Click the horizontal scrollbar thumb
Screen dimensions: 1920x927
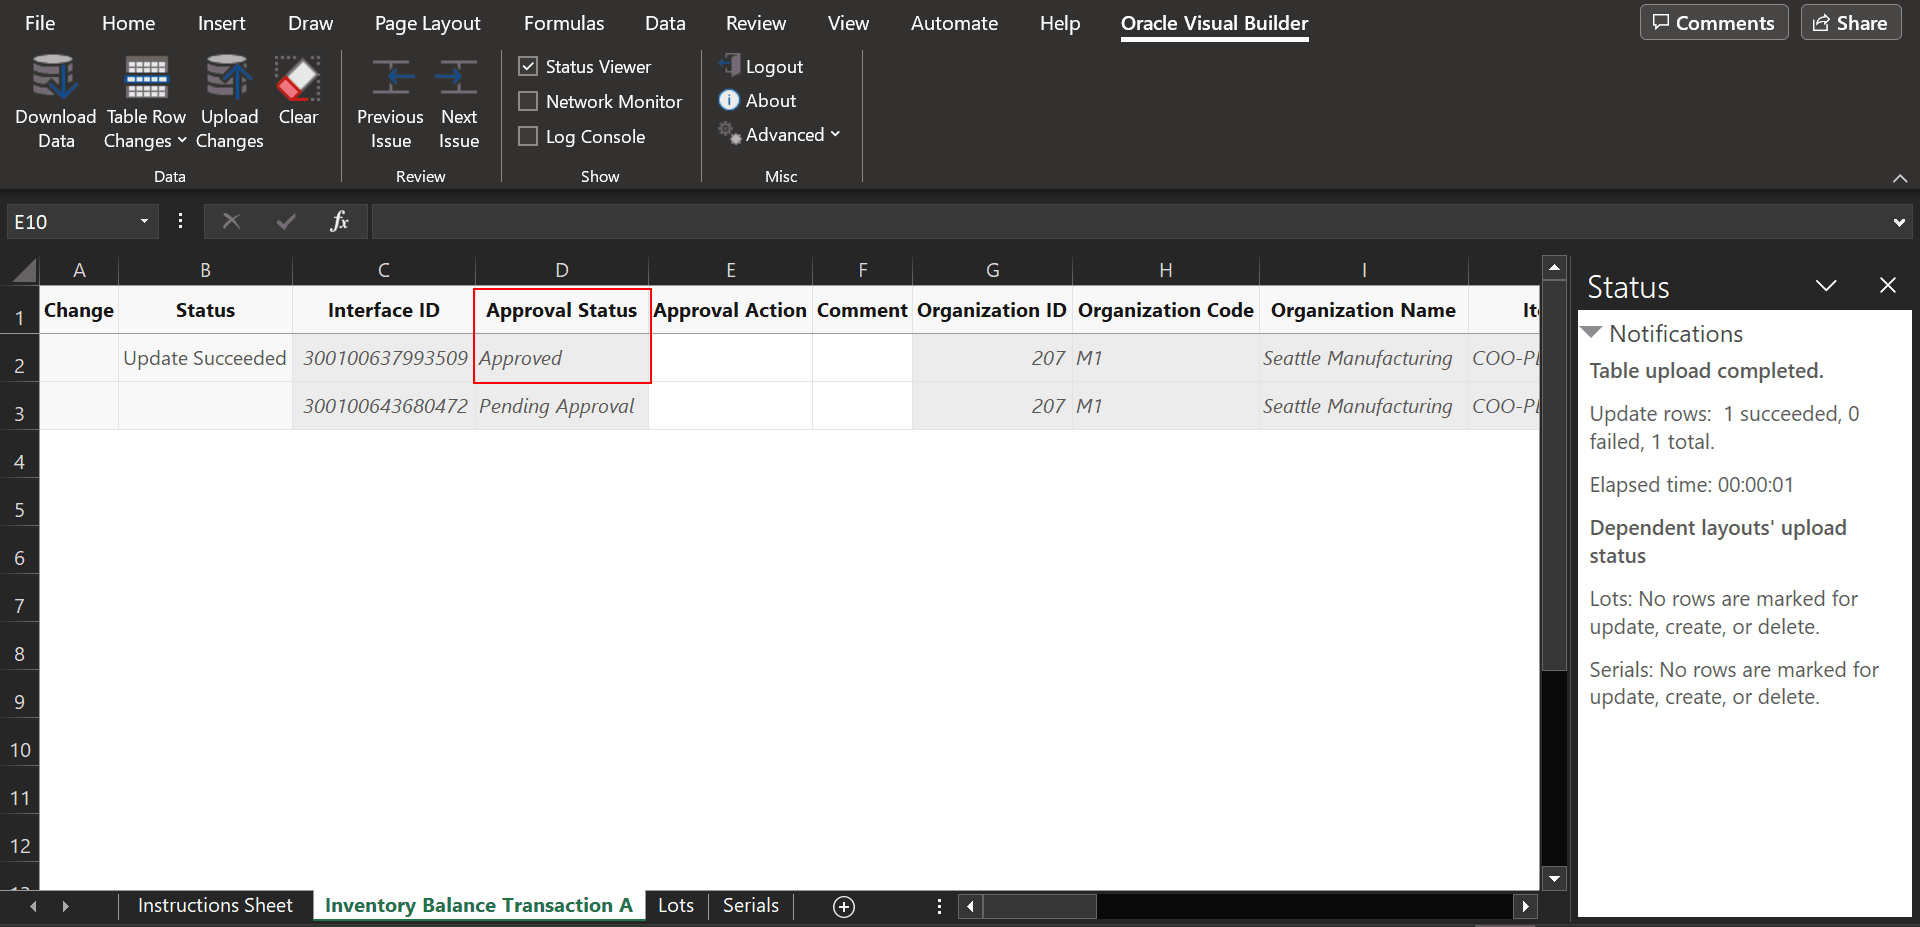[x=1040, y=907]
